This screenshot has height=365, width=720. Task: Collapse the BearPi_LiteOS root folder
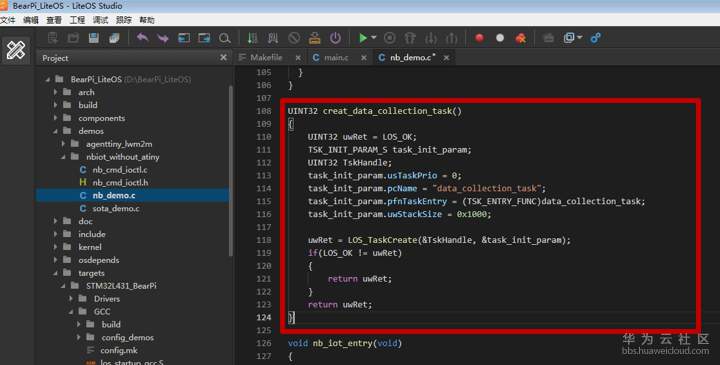(48, 79)
